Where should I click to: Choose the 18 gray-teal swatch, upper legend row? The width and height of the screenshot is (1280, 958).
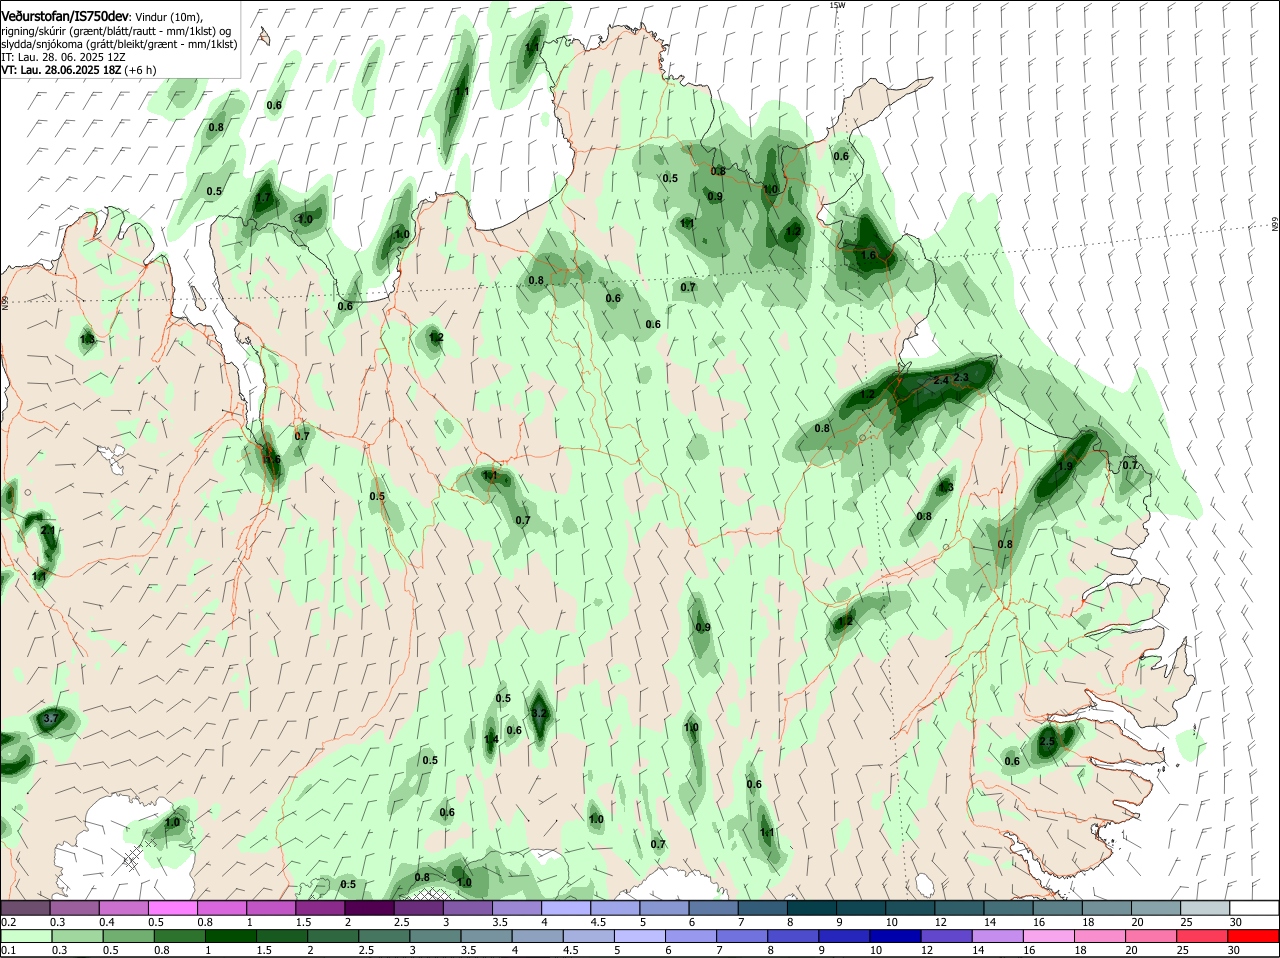tap(1107, 907)
